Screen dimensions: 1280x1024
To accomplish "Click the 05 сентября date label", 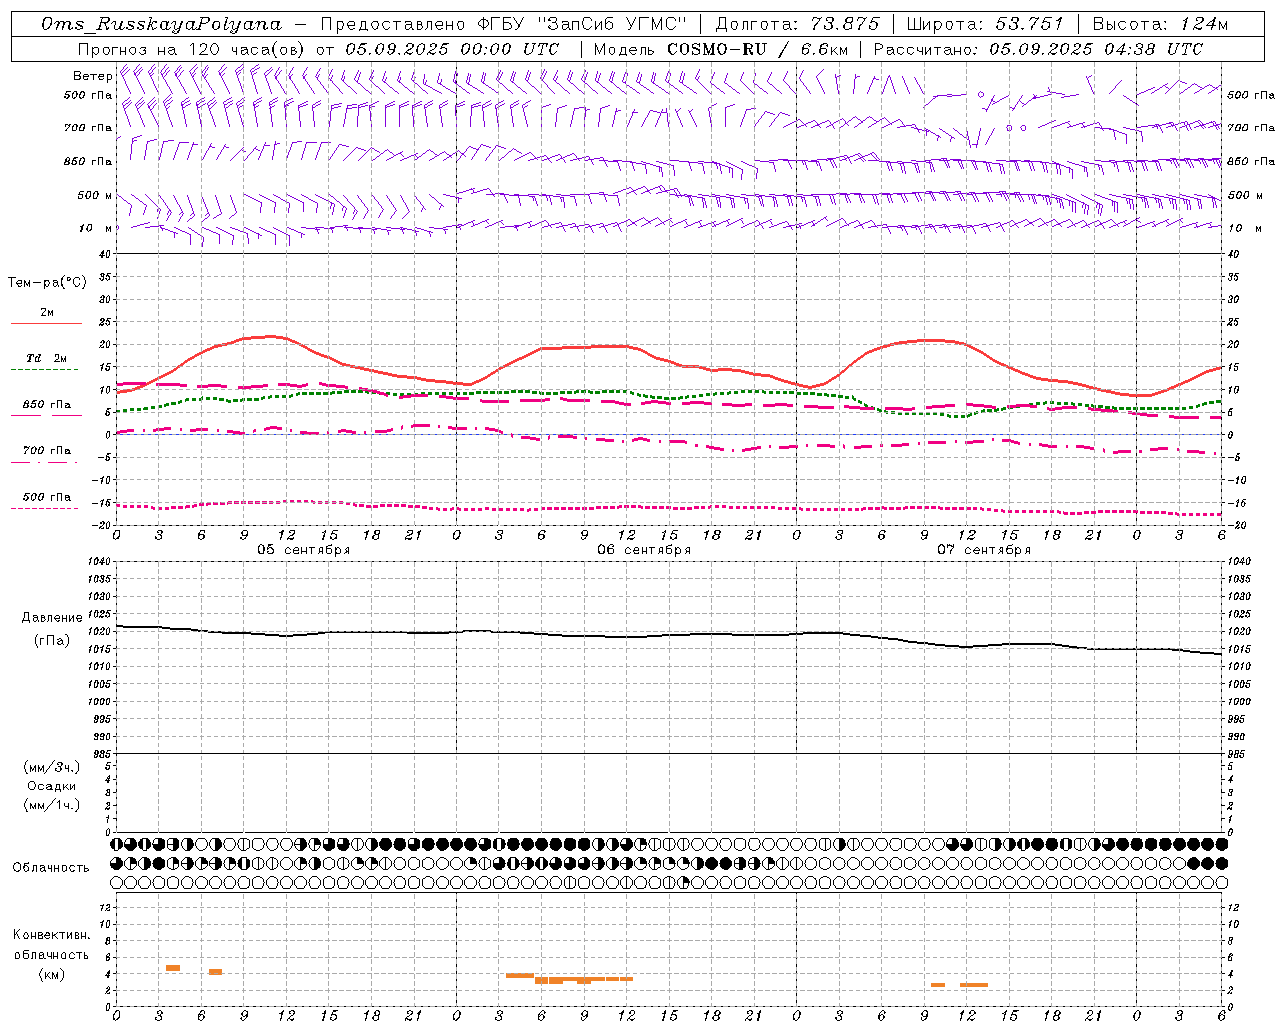I will click(x=304, y=550).
